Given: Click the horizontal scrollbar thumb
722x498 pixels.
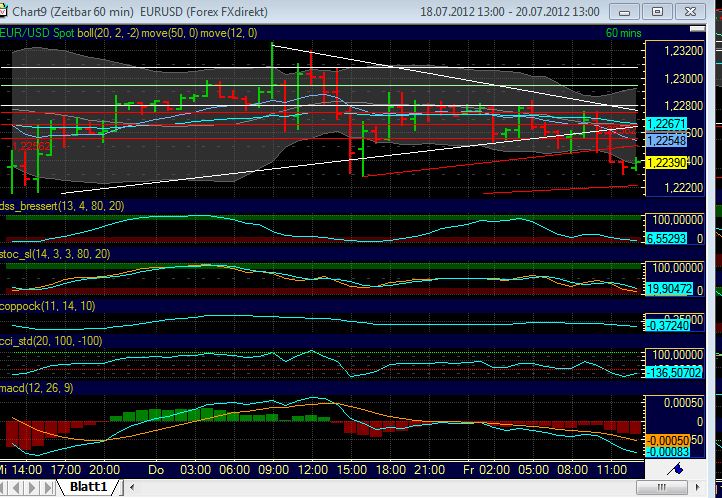Looking at the screenshot, I should pos(662,487).
